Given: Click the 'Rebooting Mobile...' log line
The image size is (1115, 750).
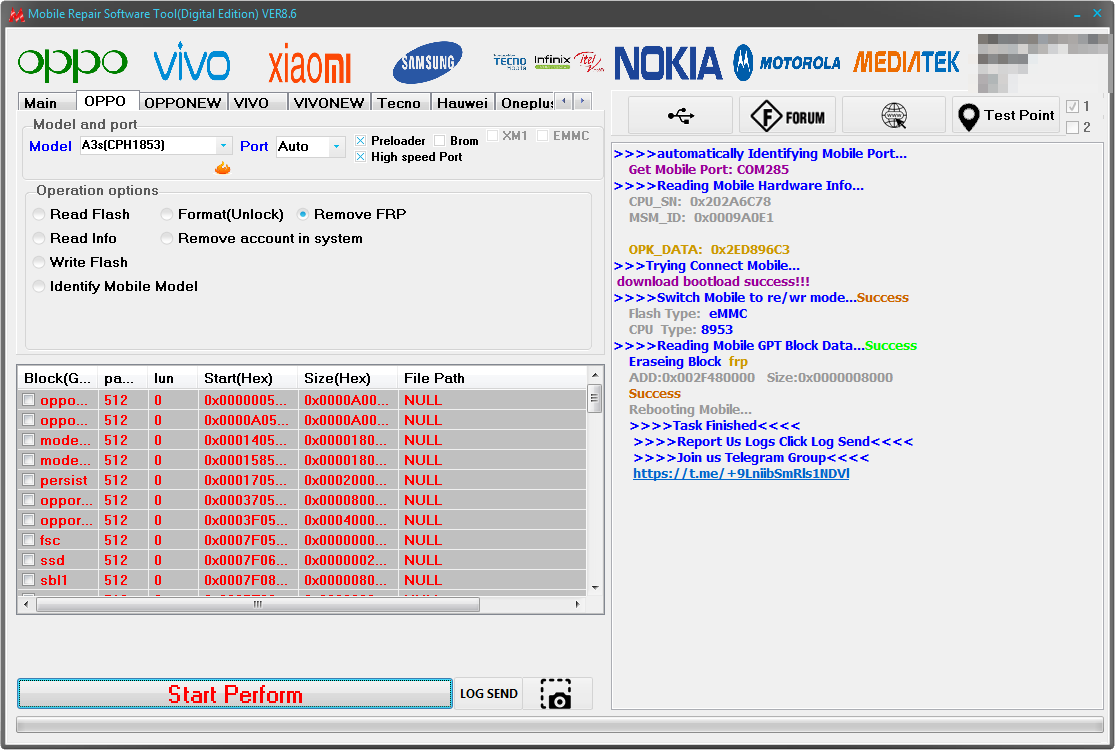Looking at the screenshot, I should tap(690, 409).
